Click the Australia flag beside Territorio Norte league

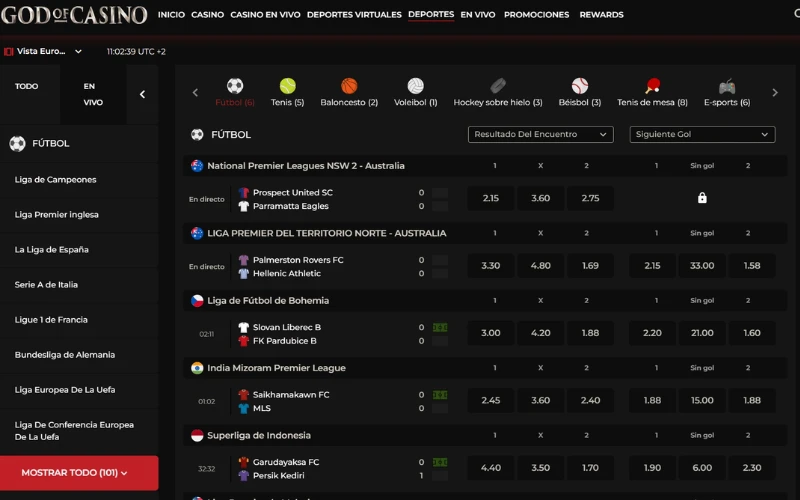point(197,233)
